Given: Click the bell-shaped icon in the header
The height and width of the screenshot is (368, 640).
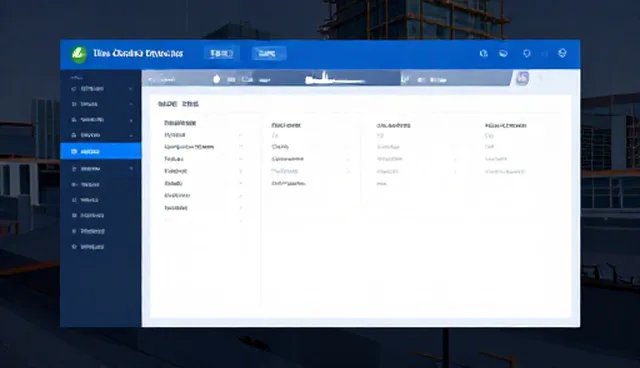Looking at the screenshot, I should [527, 53].
